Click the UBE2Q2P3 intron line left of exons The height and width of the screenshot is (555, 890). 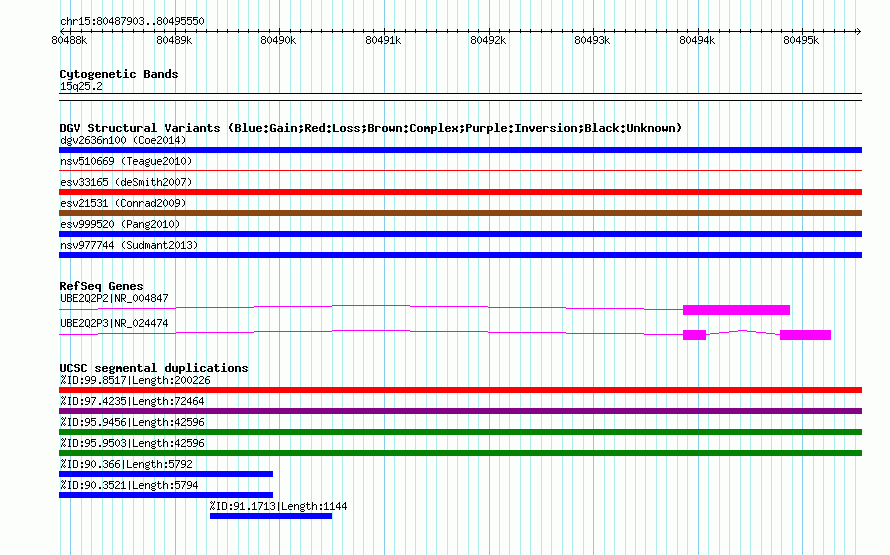(x=371, y=331)
